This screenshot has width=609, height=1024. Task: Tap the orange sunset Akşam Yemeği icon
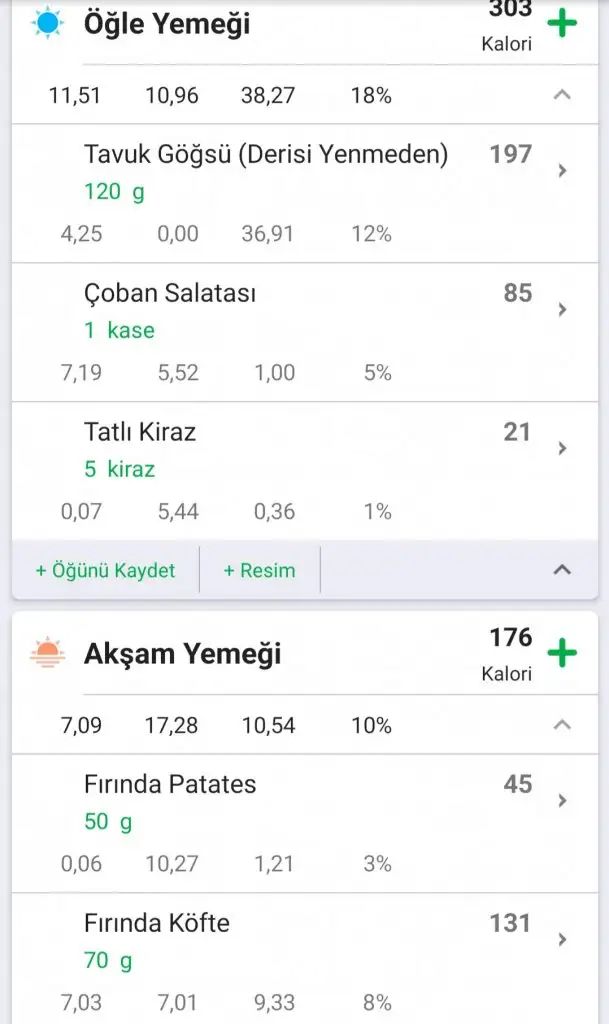[46, 654]
